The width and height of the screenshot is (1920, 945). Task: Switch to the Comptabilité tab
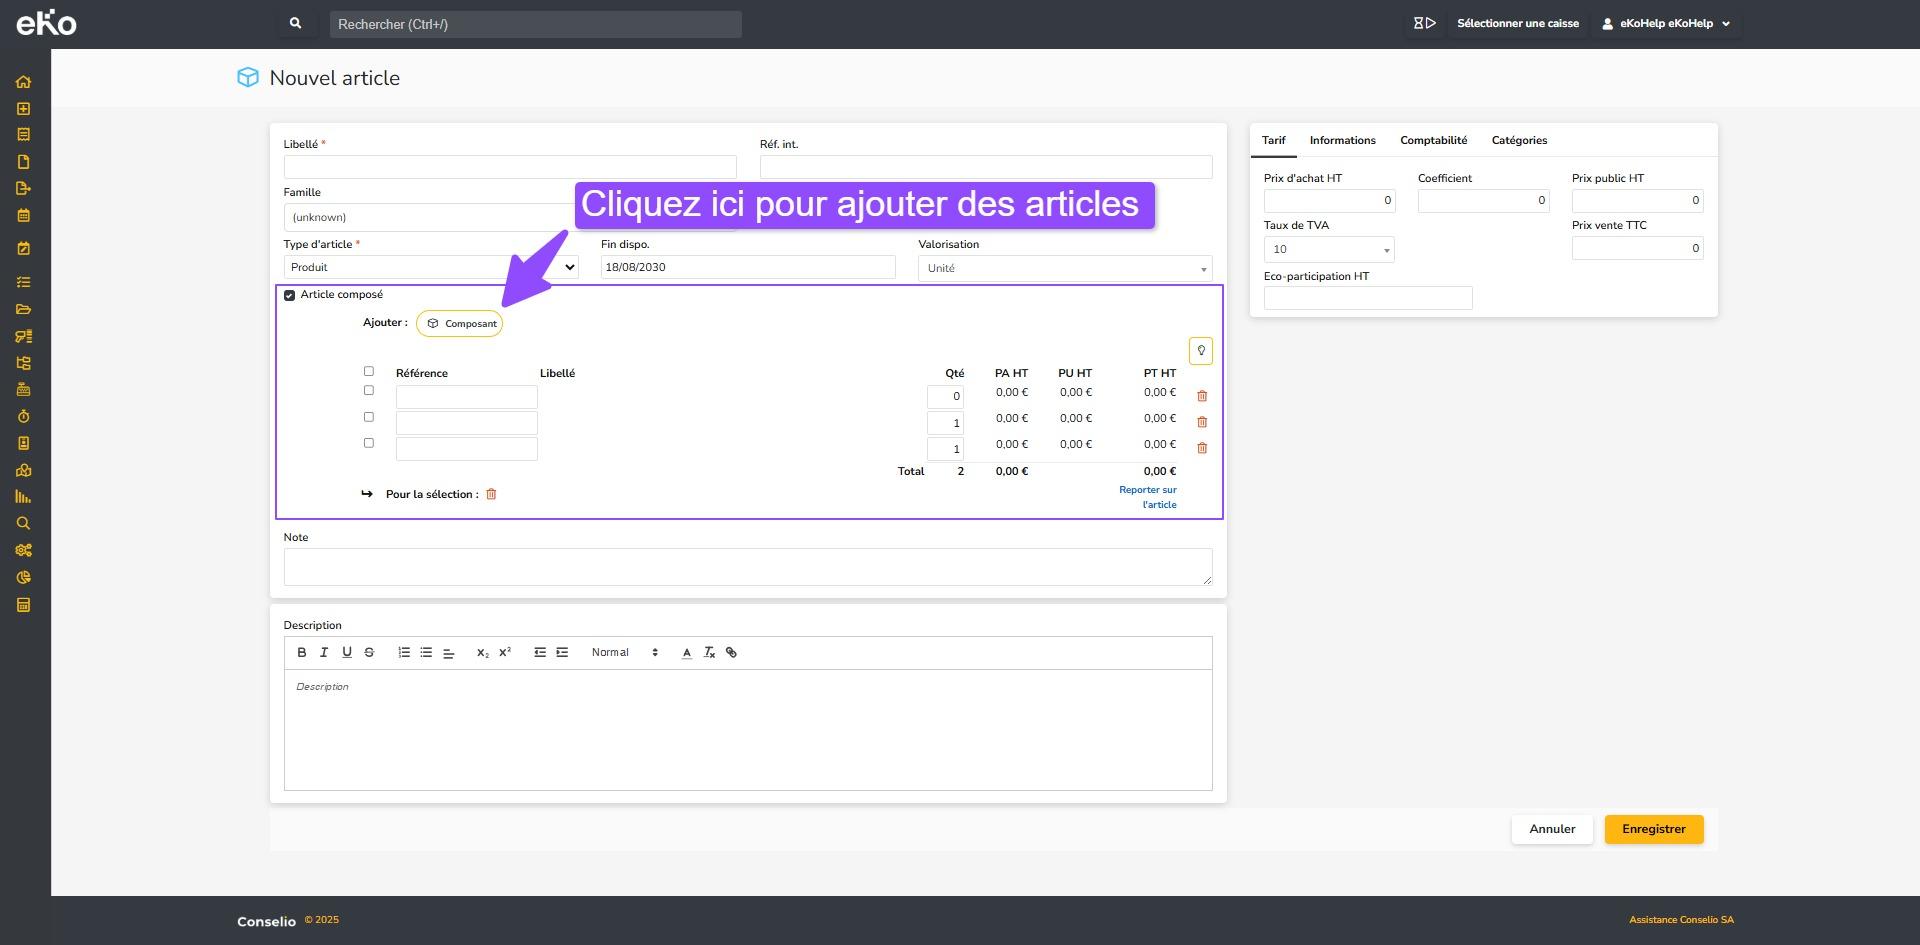pyautogui.click(x=1433, y=140)
